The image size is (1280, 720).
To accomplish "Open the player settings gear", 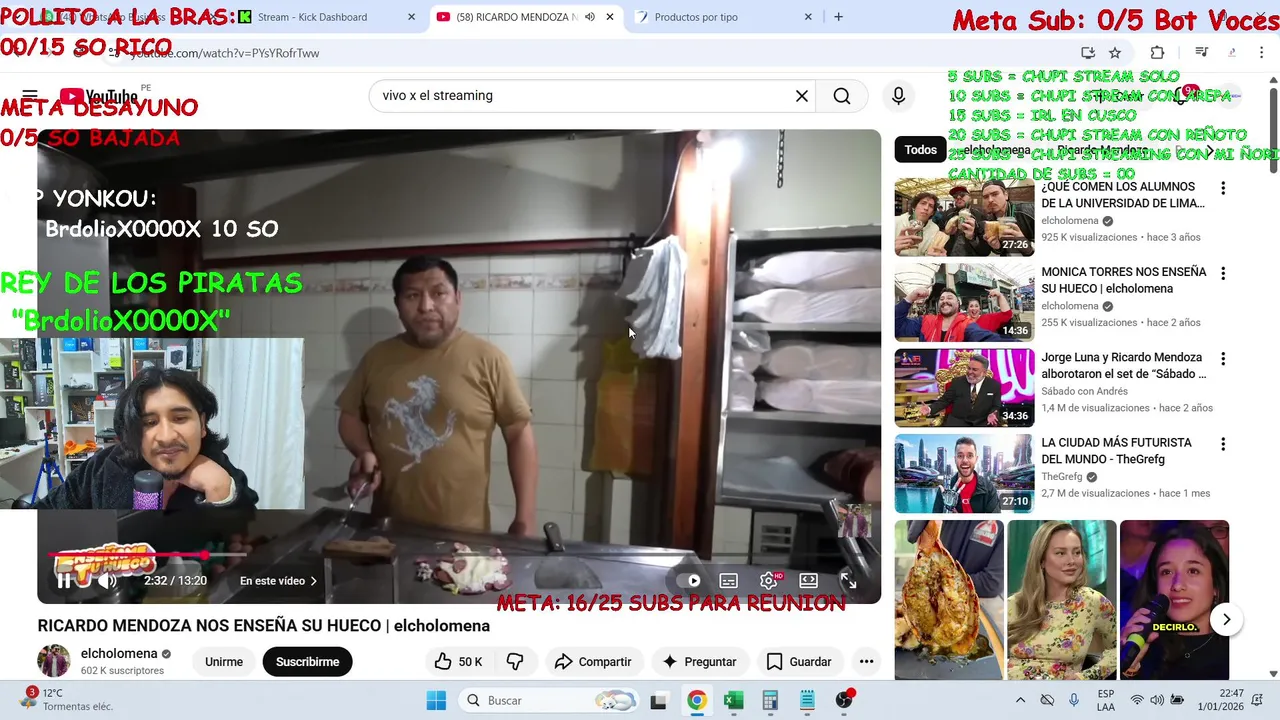I will [x=769, y=581].
